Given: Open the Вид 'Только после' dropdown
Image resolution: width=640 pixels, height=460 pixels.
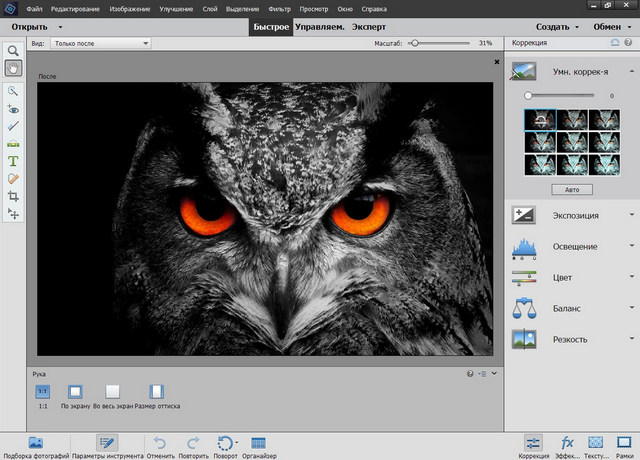Looking at the screenshot, I should pos(100,44).
